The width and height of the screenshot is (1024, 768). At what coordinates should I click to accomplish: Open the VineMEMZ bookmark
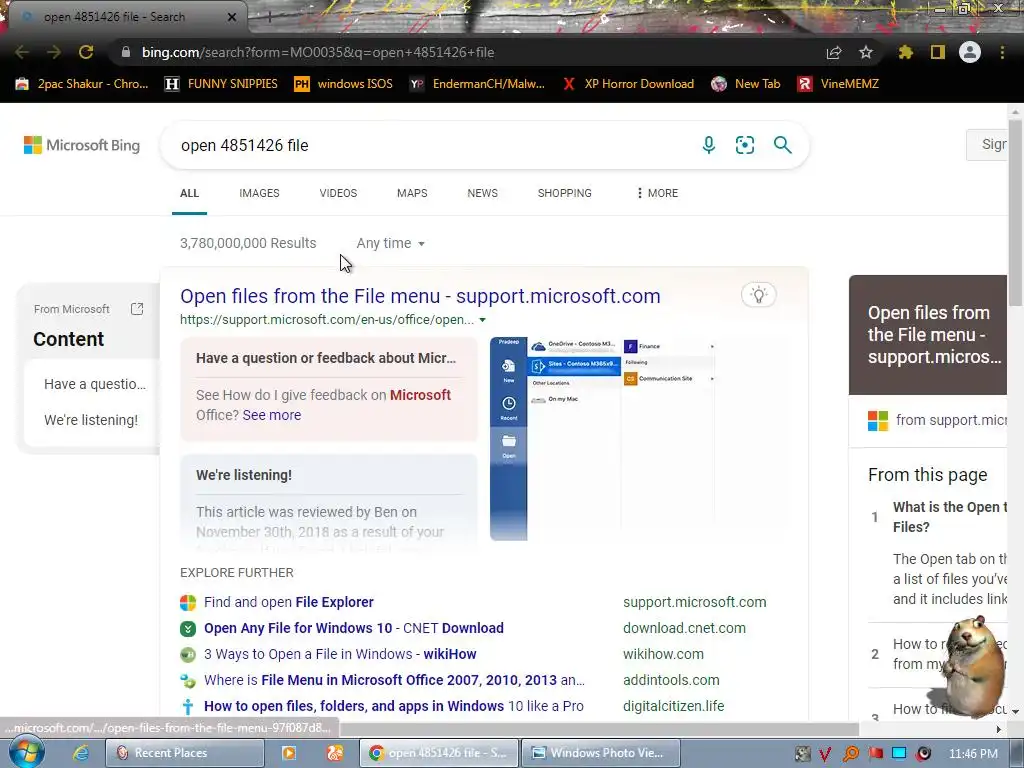tap(839, 84)
